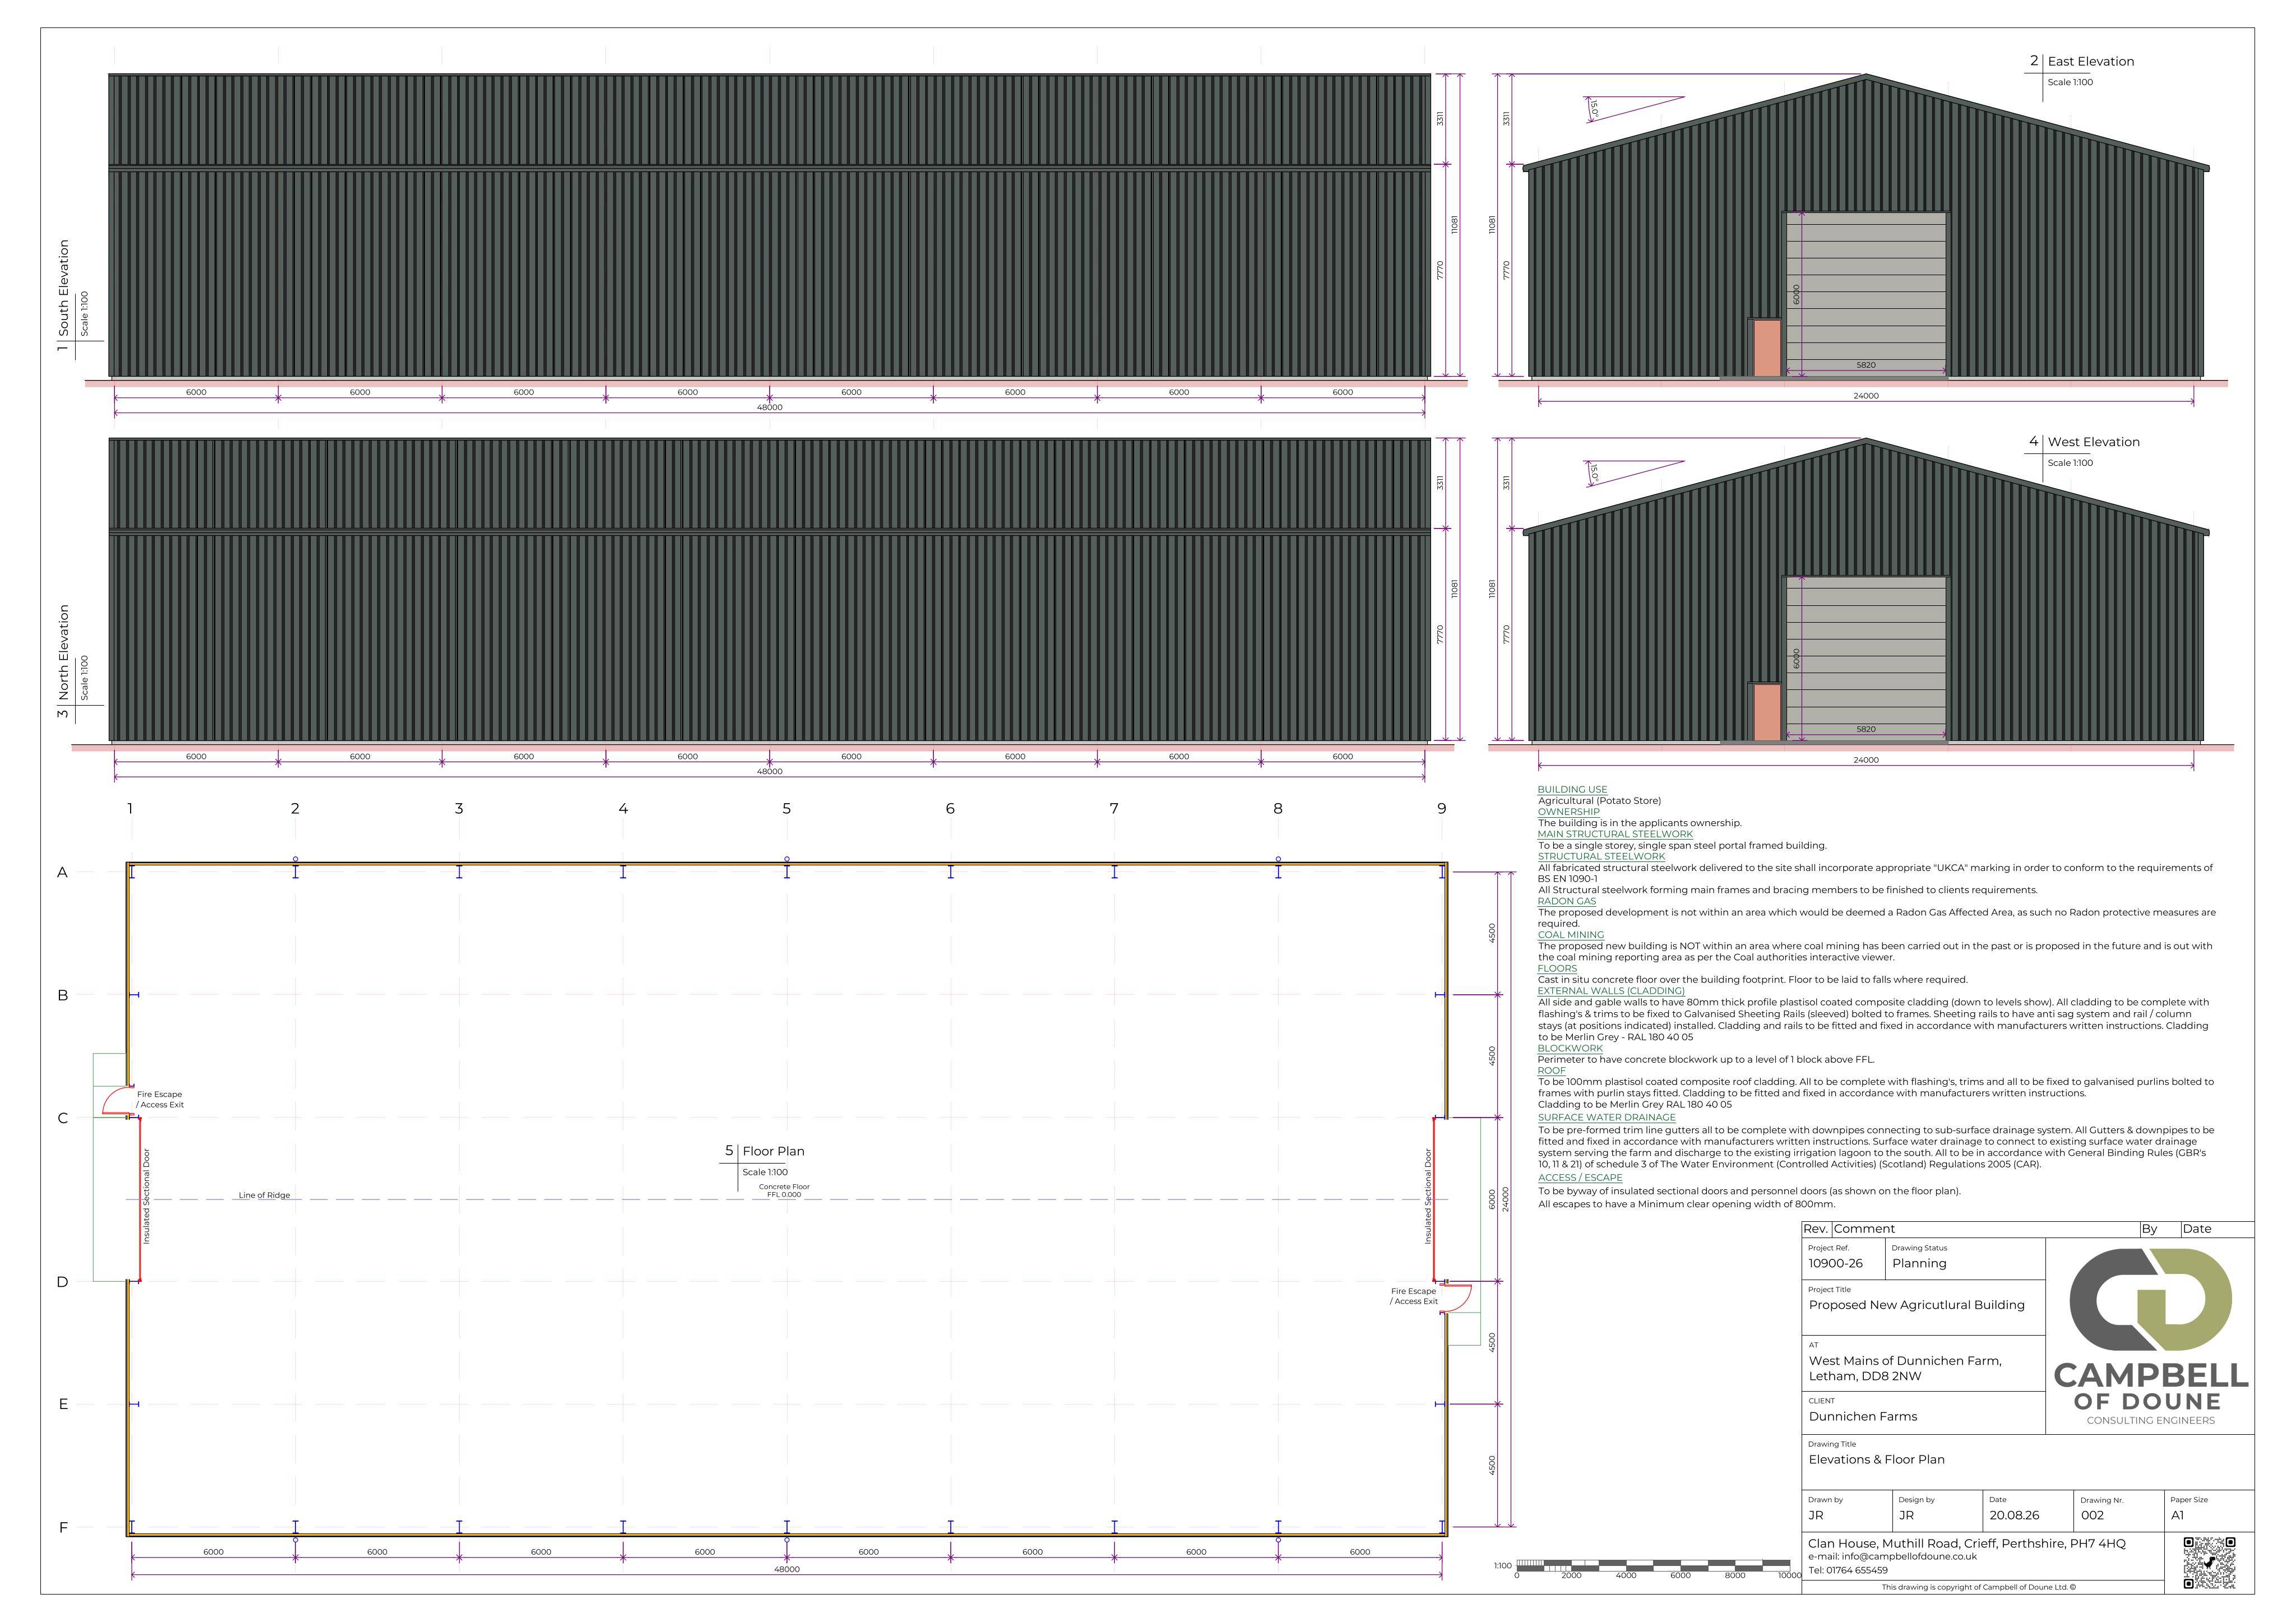Click project title 'Proposed New Agricutlural Building'
2296x1622 pixels.
click(x=1916, y=1305)
